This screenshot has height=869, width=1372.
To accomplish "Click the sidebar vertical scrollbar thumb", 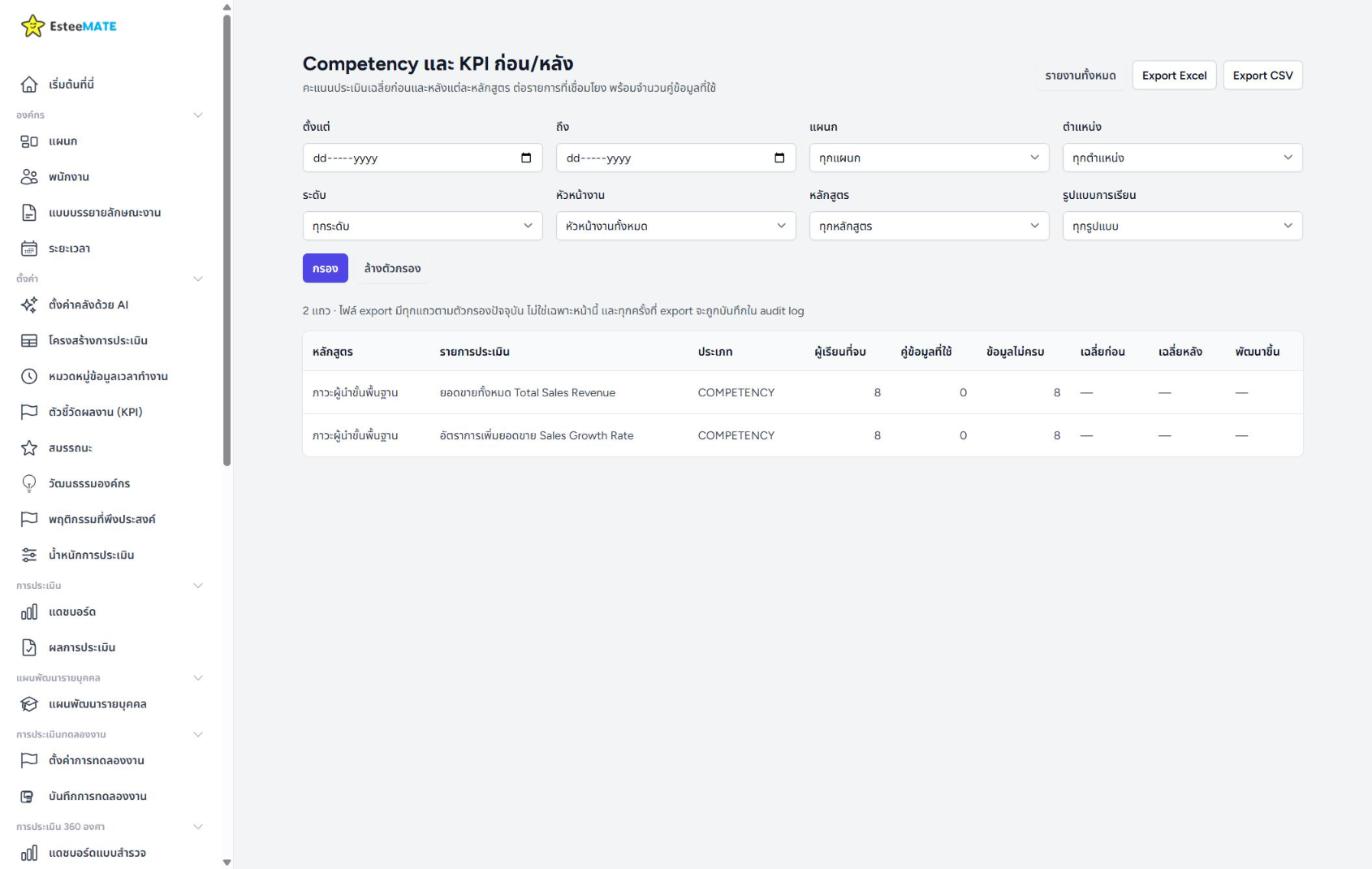I will (227, 240).
